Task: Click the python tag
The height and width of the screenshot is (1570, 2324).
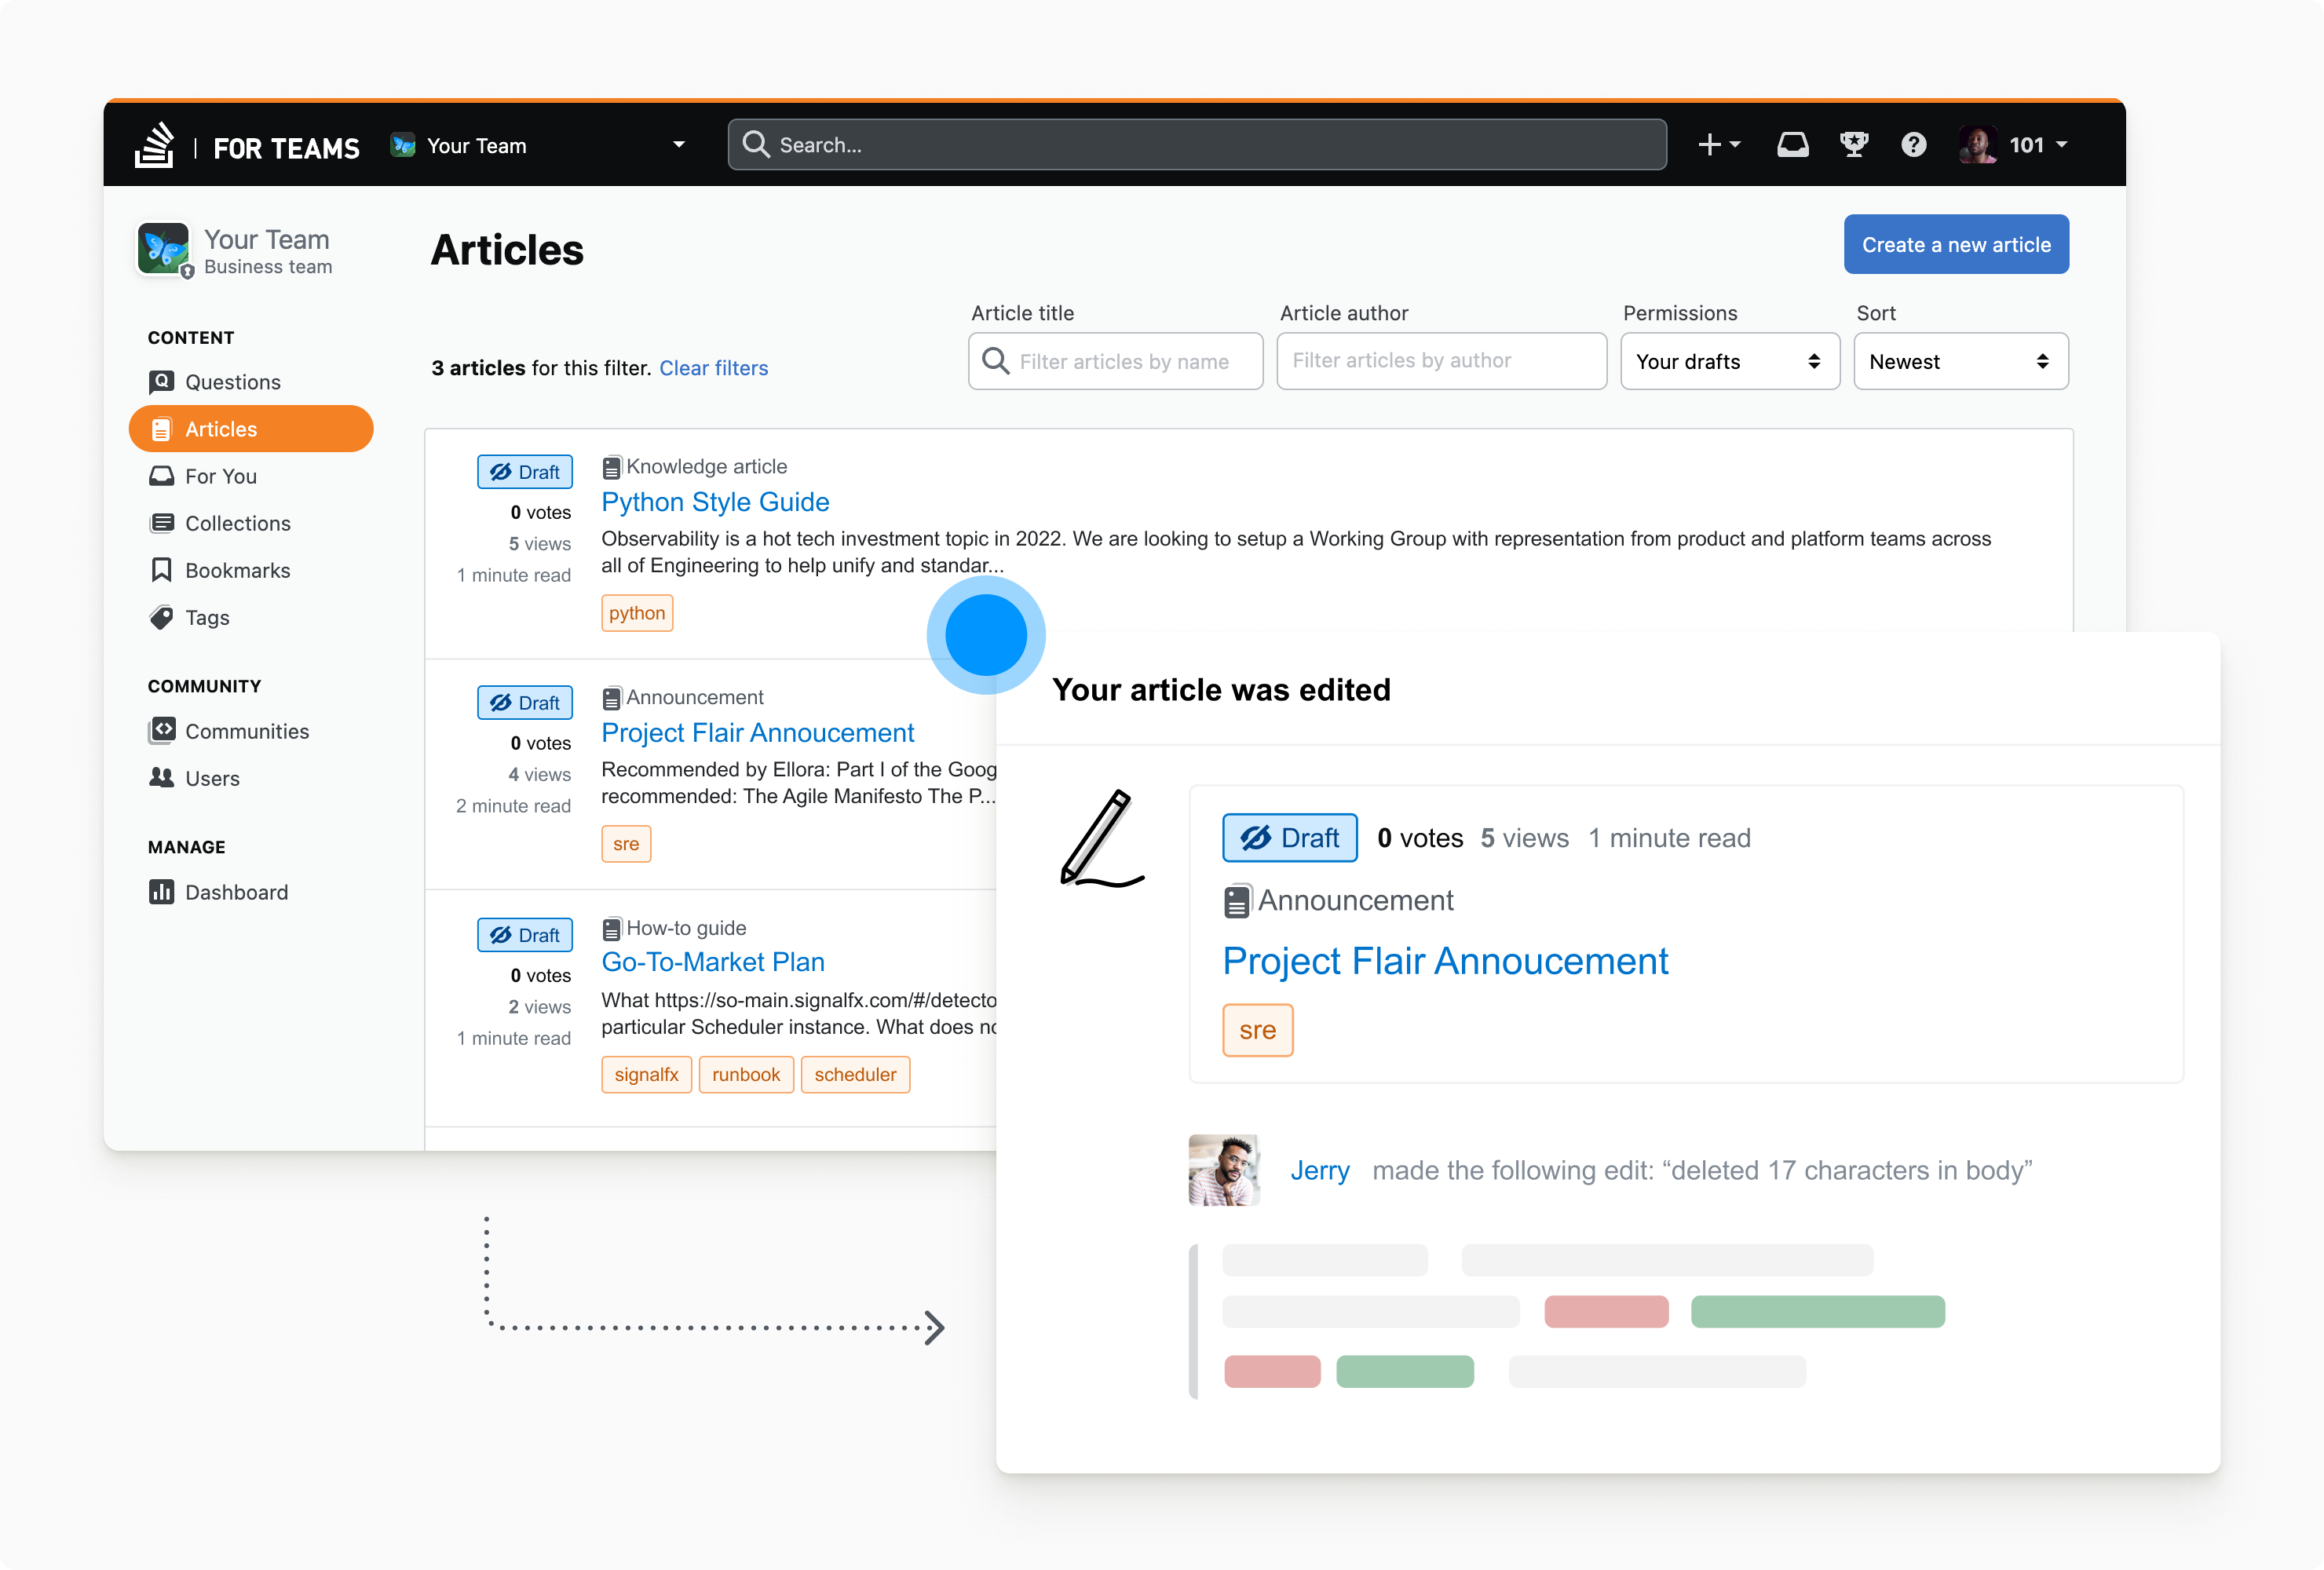Action: click(637, 613)
